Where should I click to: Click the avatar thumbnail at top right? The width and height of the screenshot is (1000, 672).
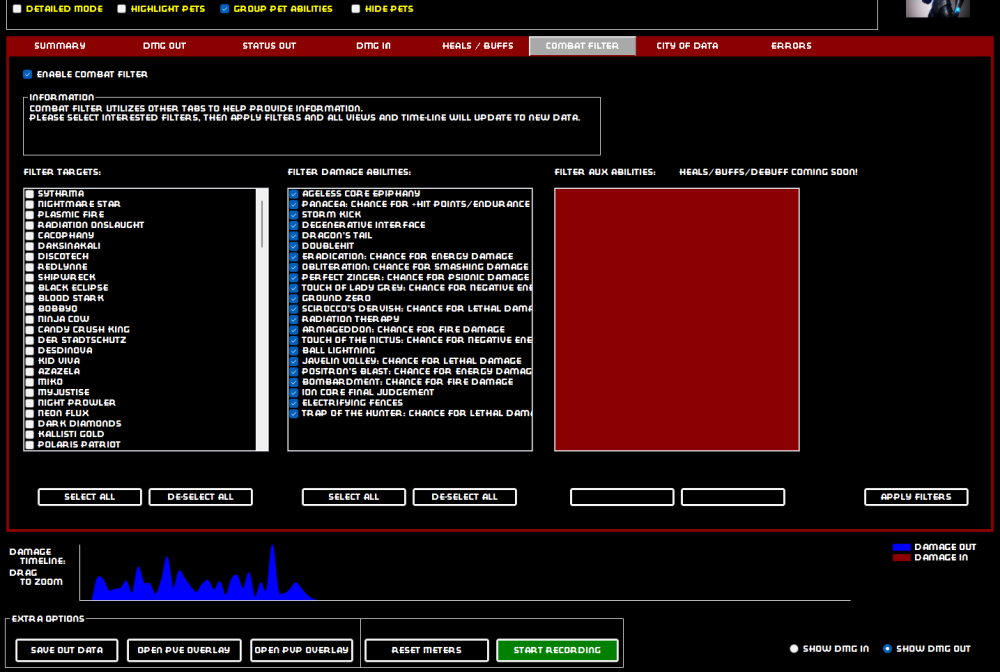tap(937, 8)
